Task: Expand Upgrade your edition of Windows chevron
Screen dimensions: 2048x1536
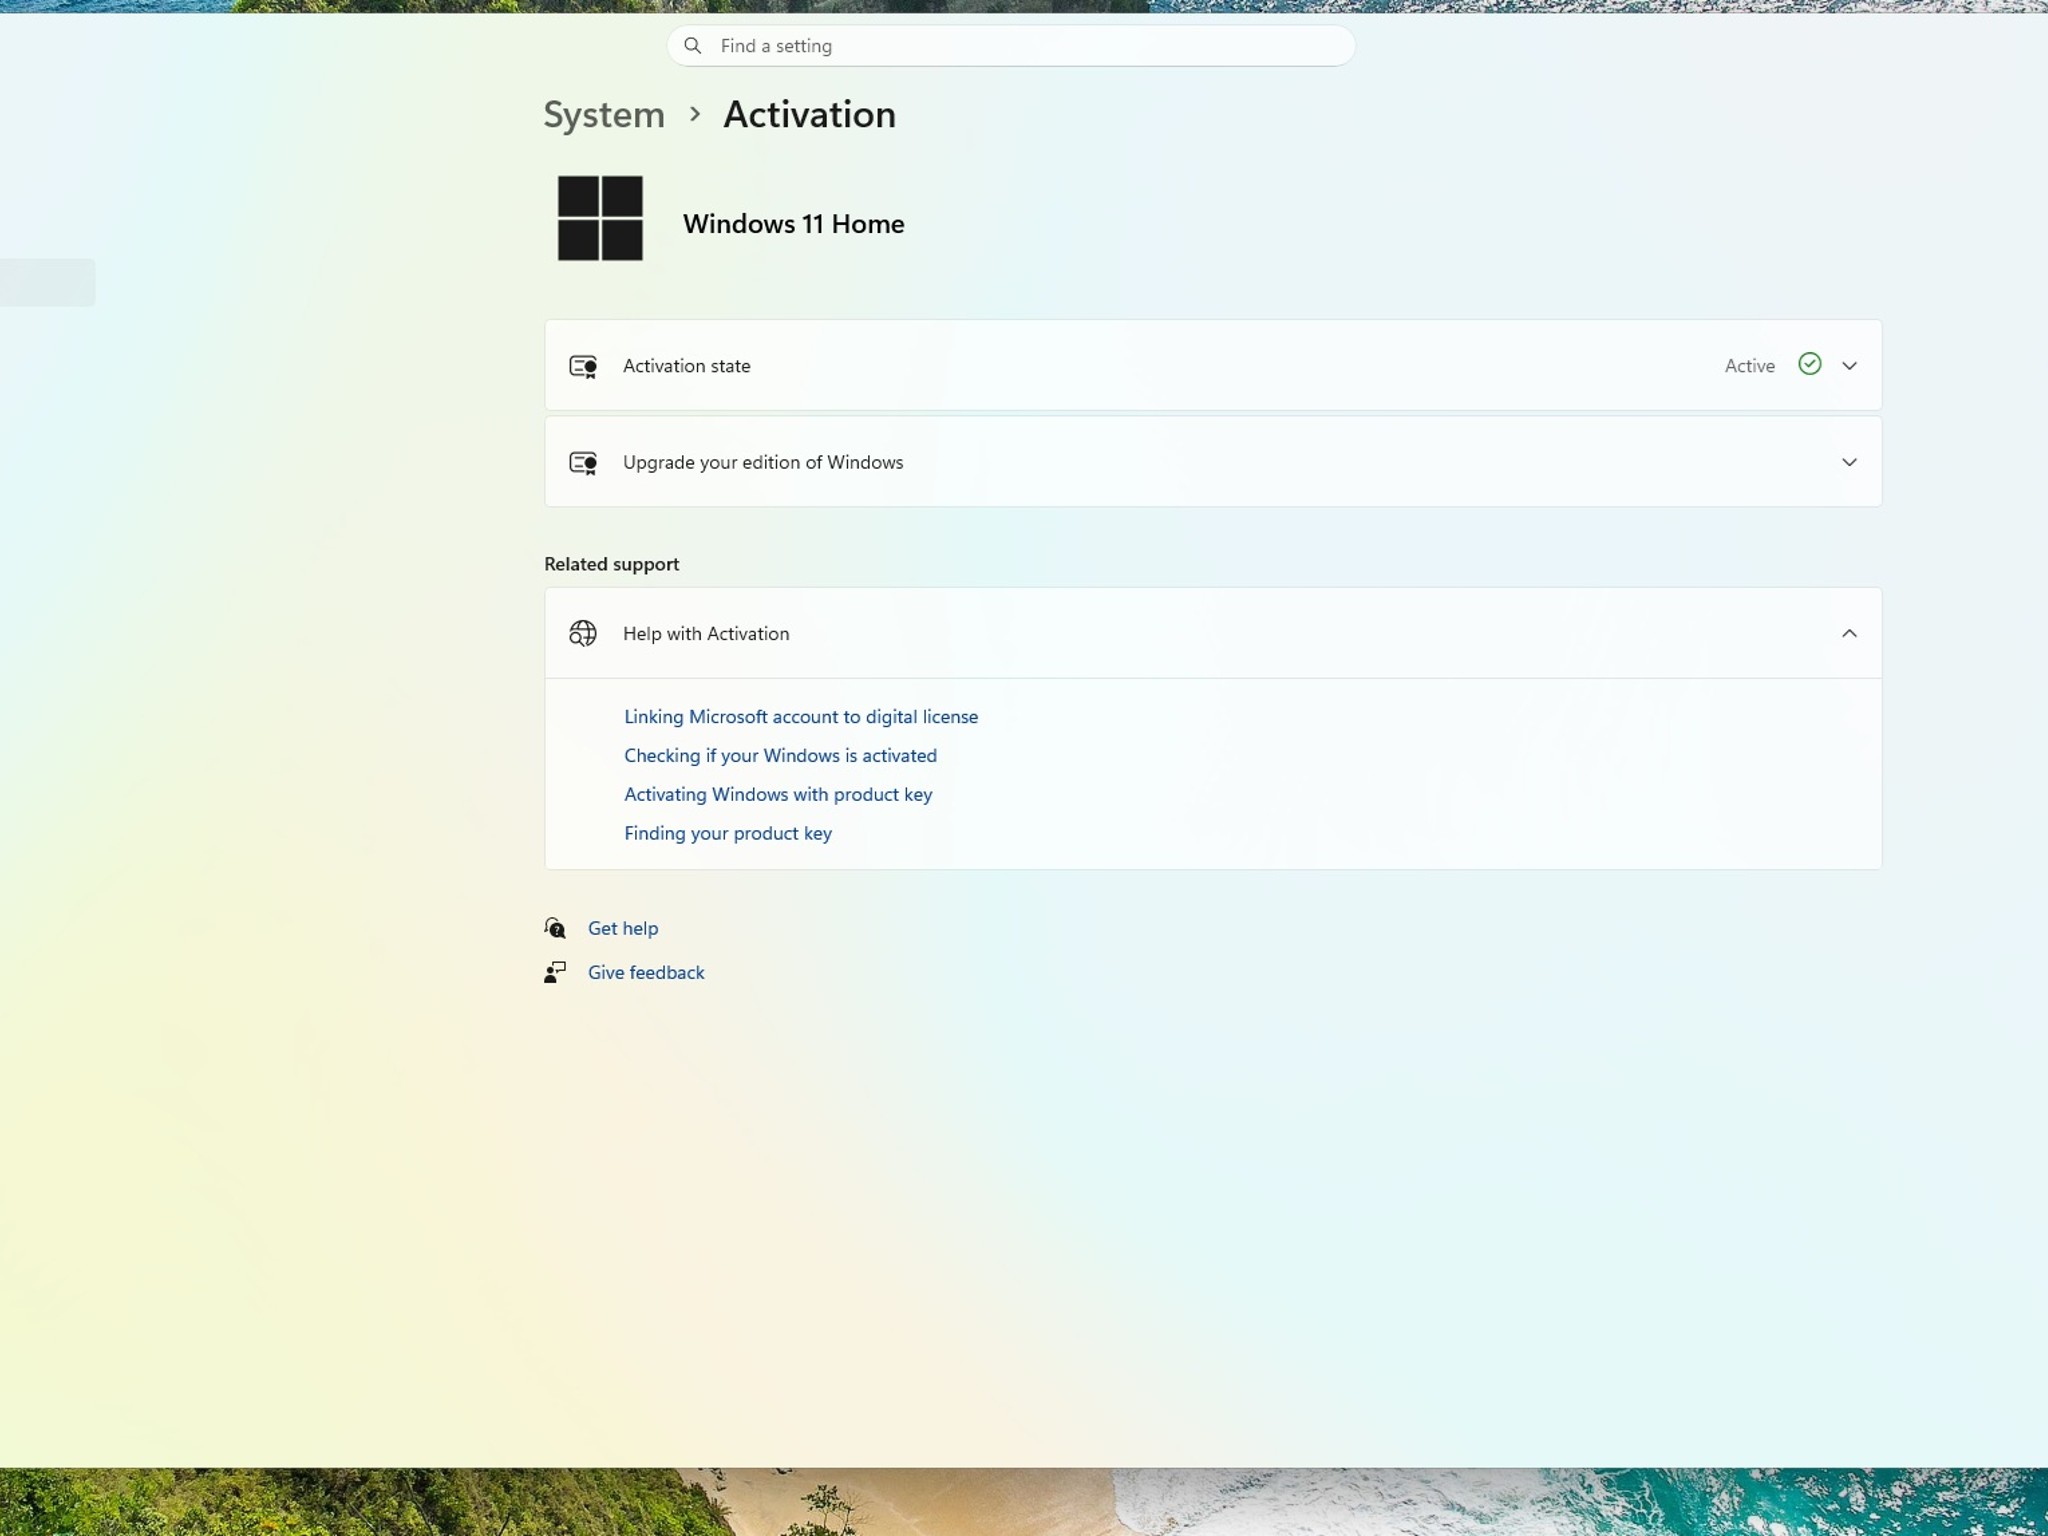Action: (1849, 462)
